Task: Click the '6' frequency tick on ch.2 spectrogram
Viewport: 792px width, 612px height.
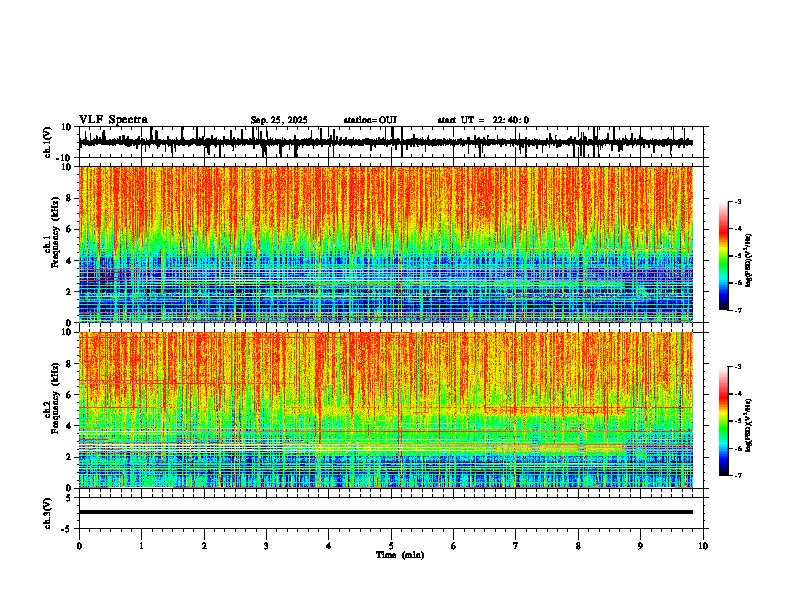Action: (70, 394)
